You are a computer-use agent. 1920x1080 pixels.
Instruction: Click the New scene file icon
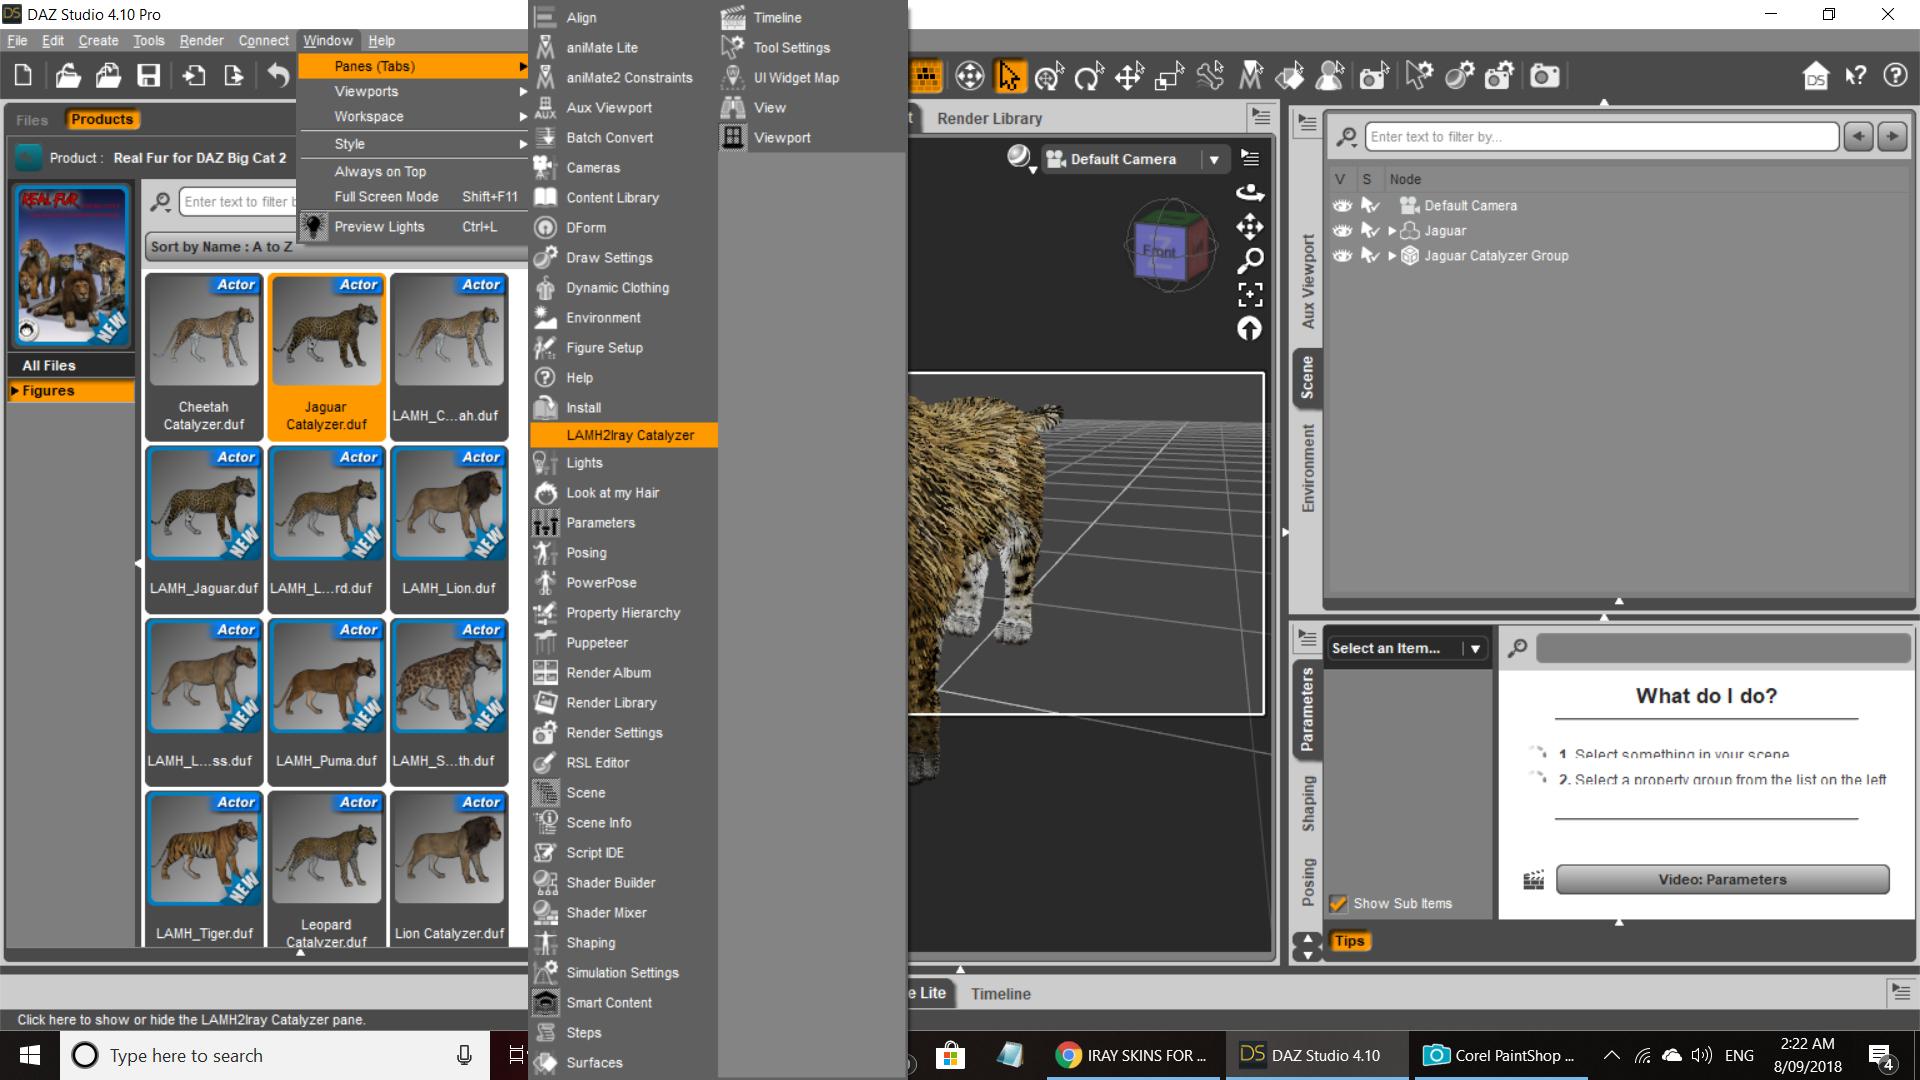(x=23, y=76)
